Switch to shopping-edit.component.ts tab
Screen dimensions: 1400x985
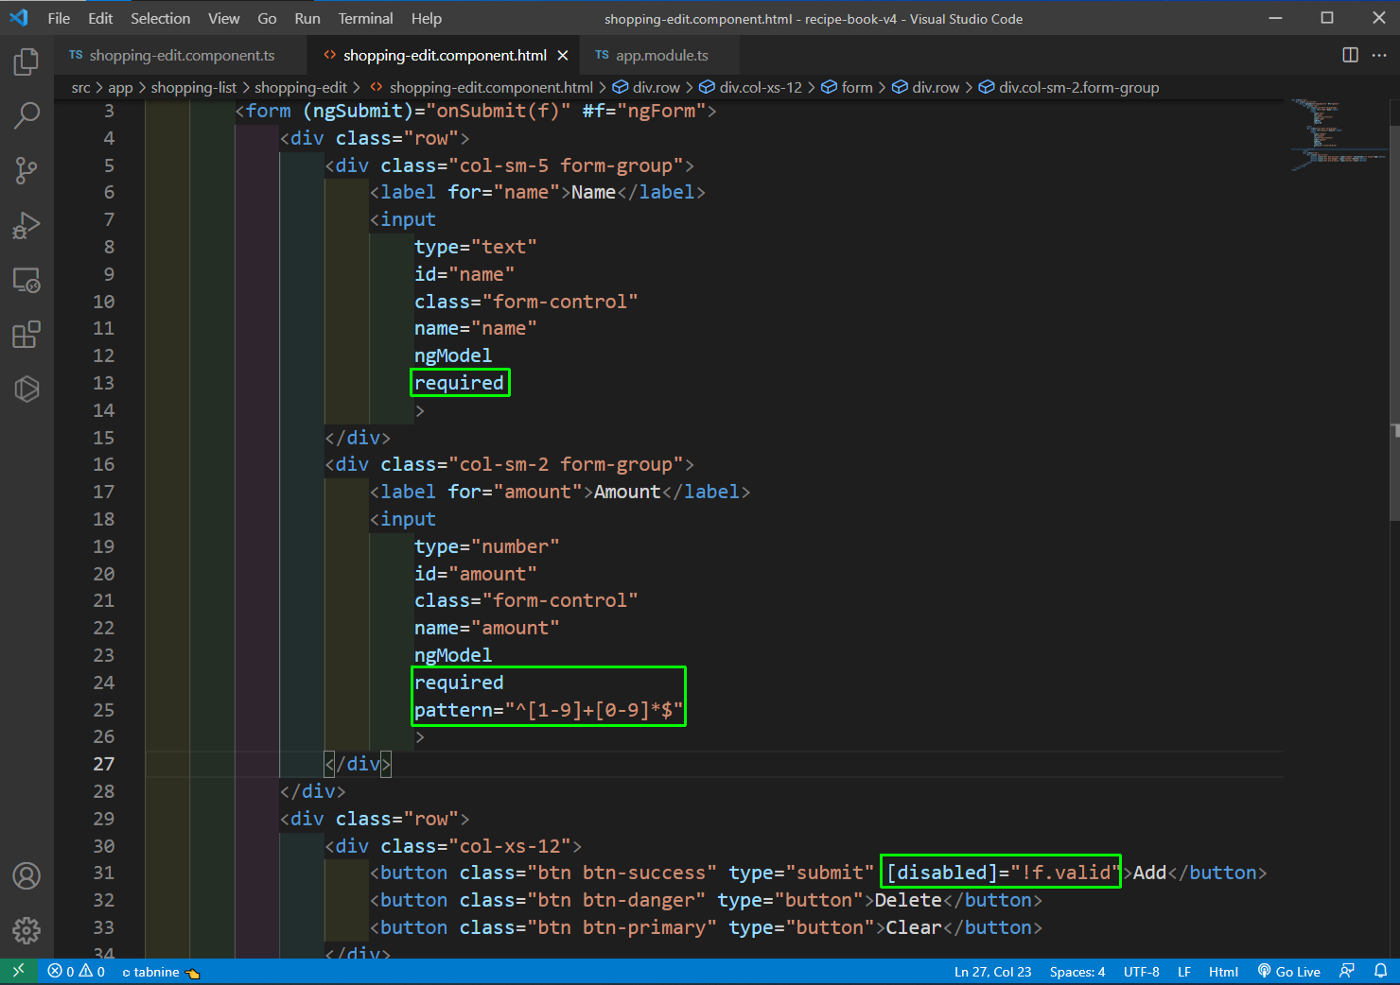pos(181,55)
